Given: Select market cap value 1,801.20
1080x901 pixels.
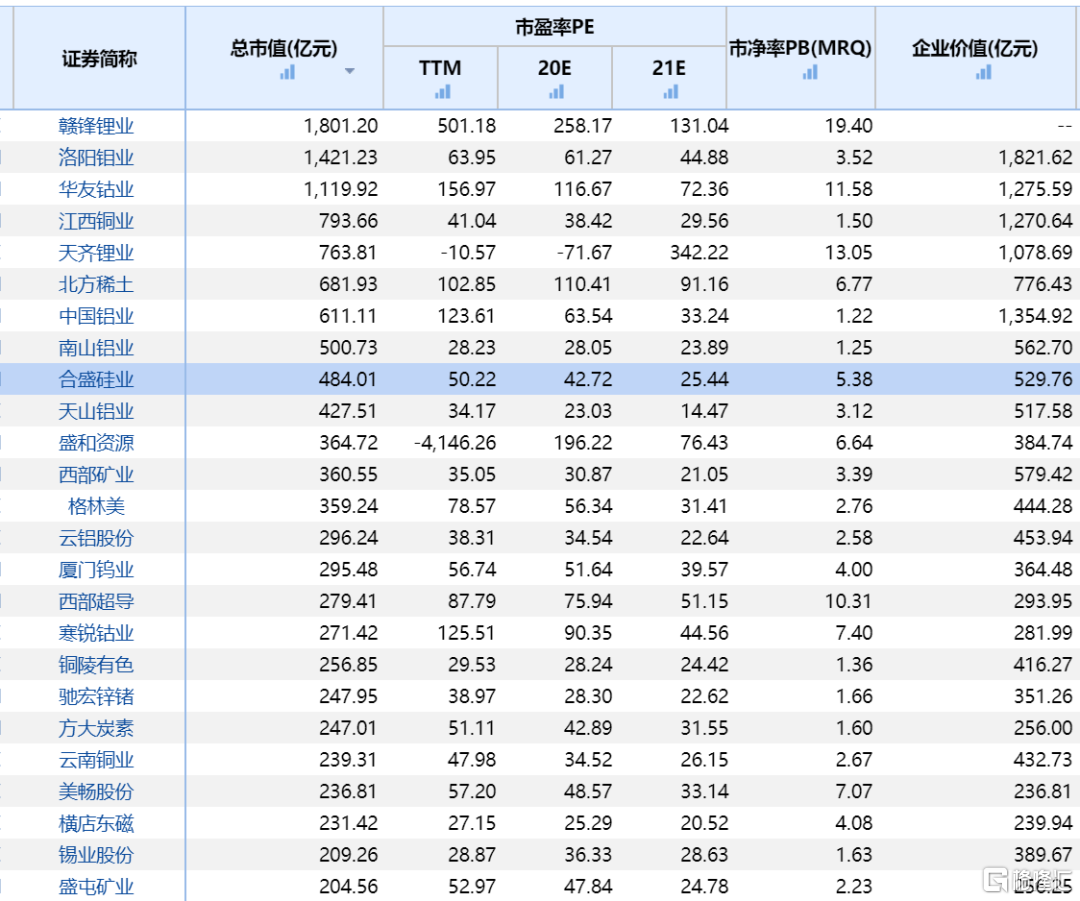Looking at the screenshot, I should (x=341, y=126).
